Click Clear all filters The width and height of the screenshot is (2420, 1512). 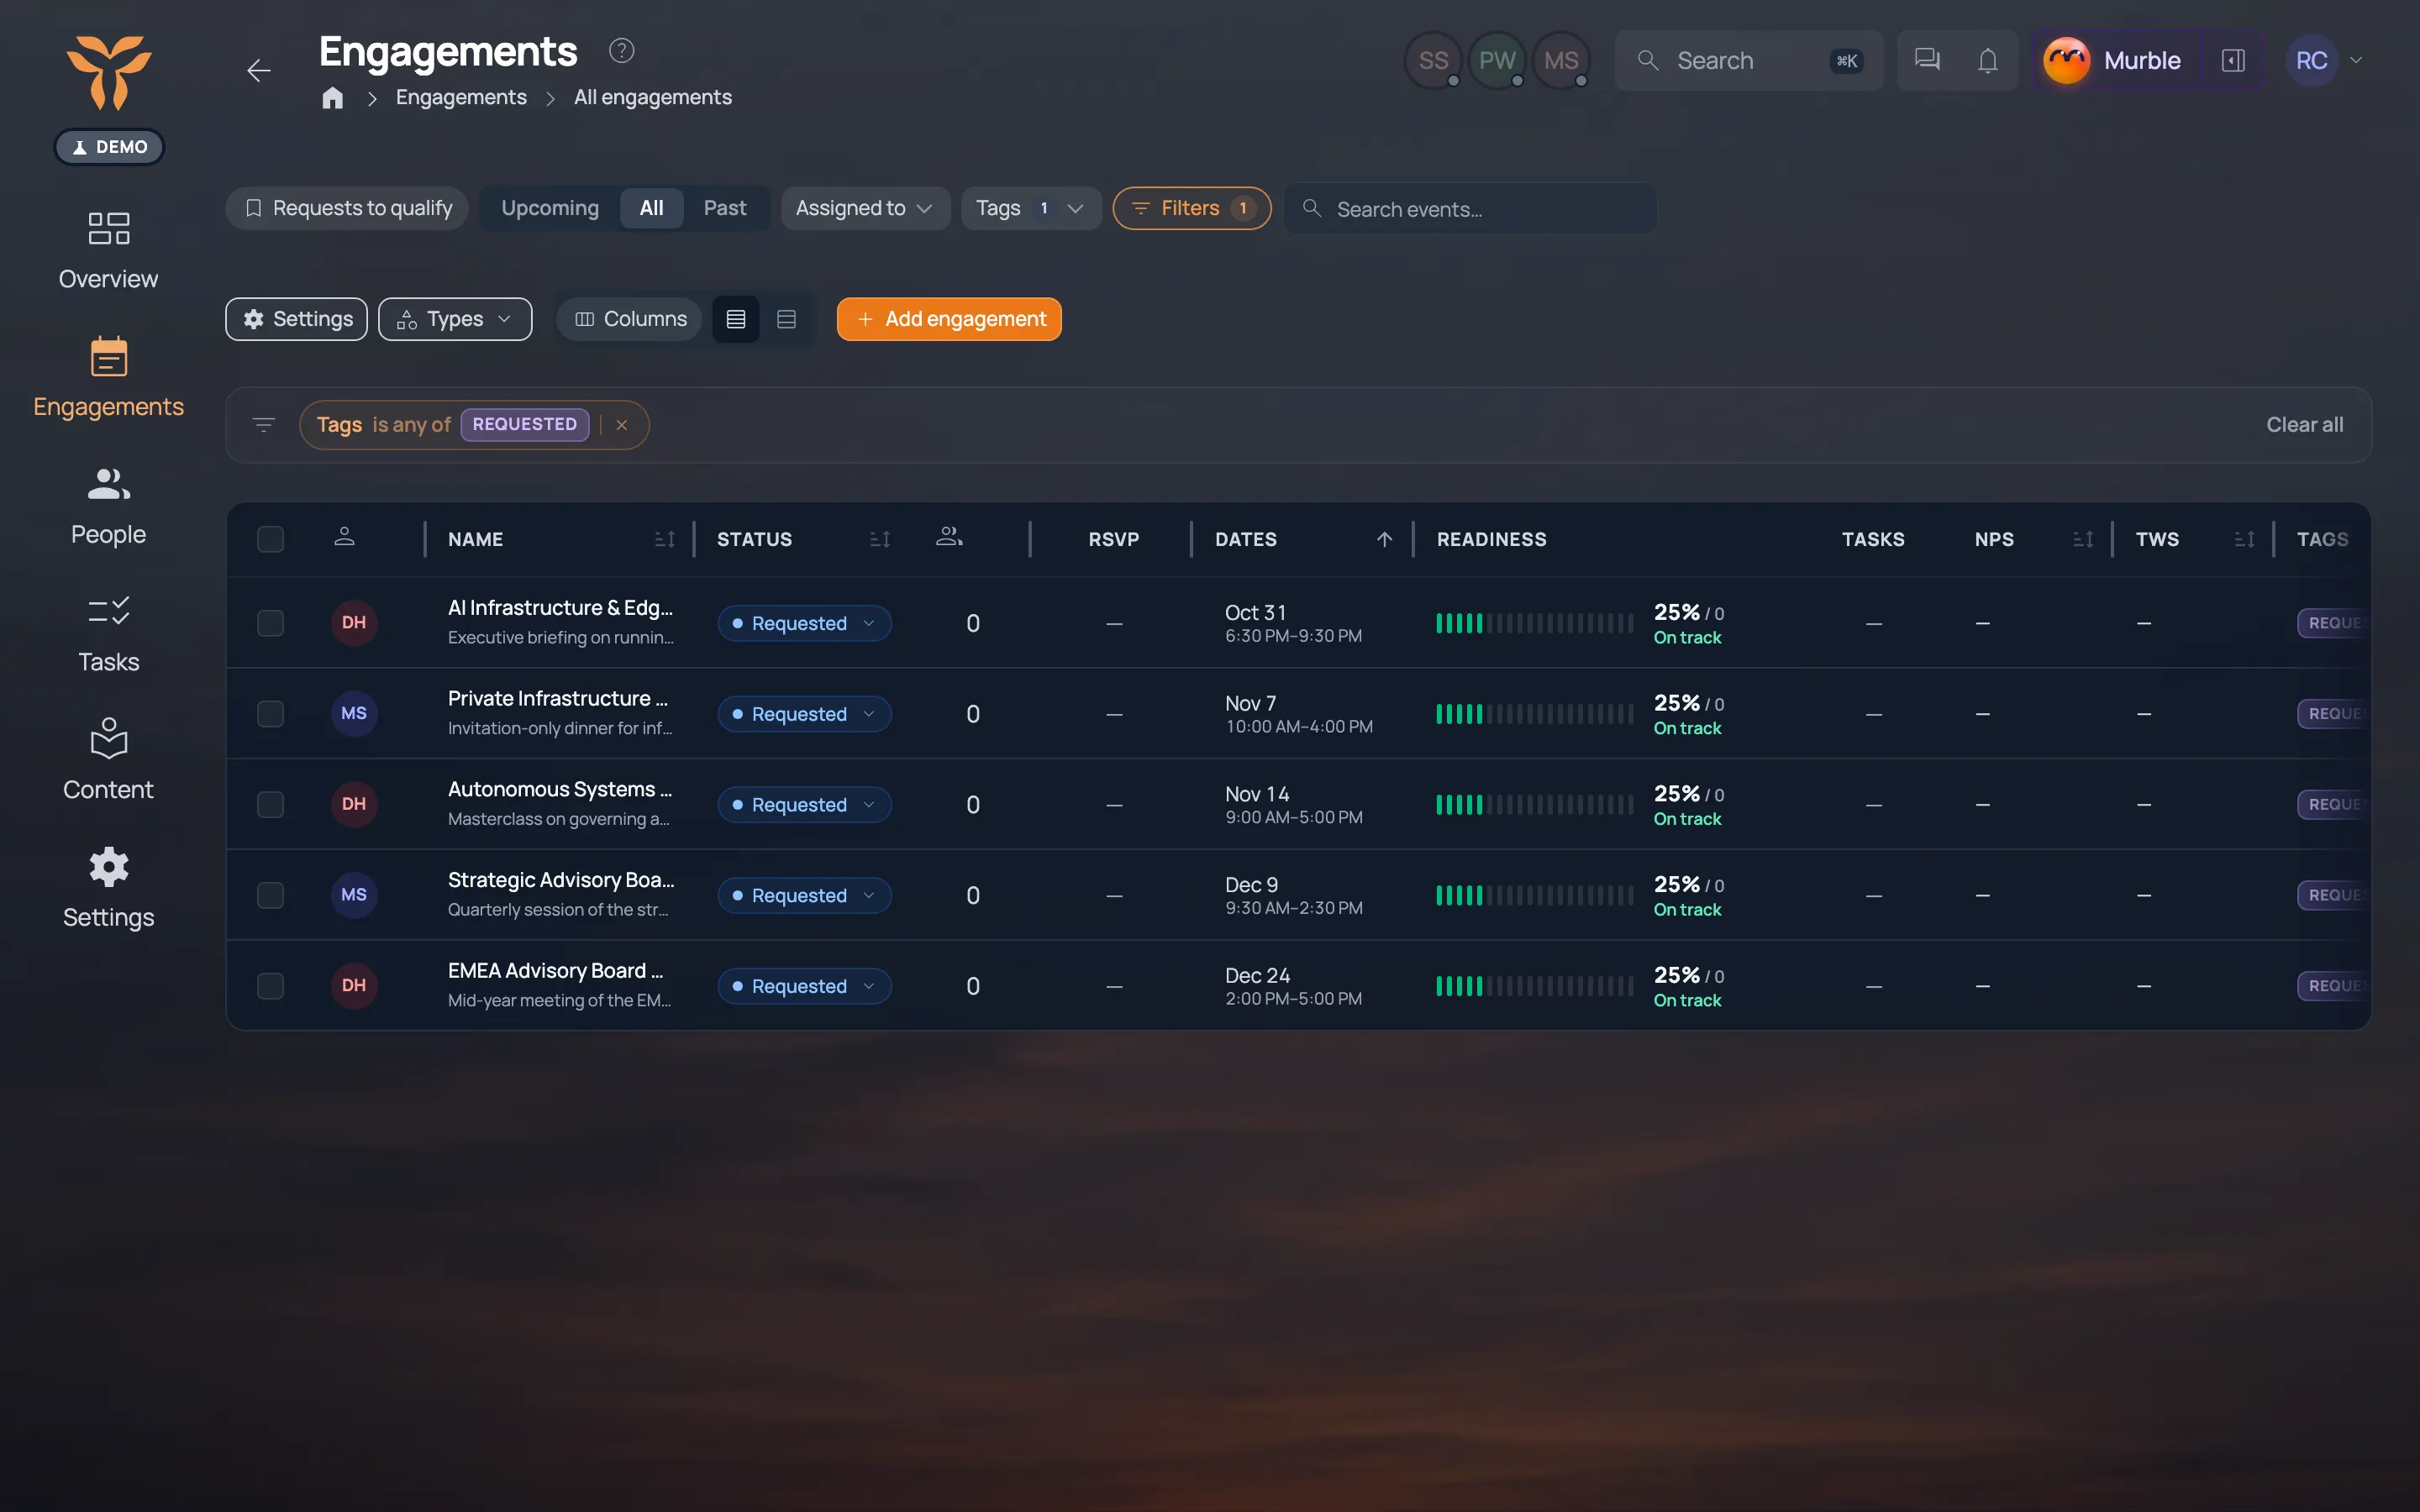2304,425
